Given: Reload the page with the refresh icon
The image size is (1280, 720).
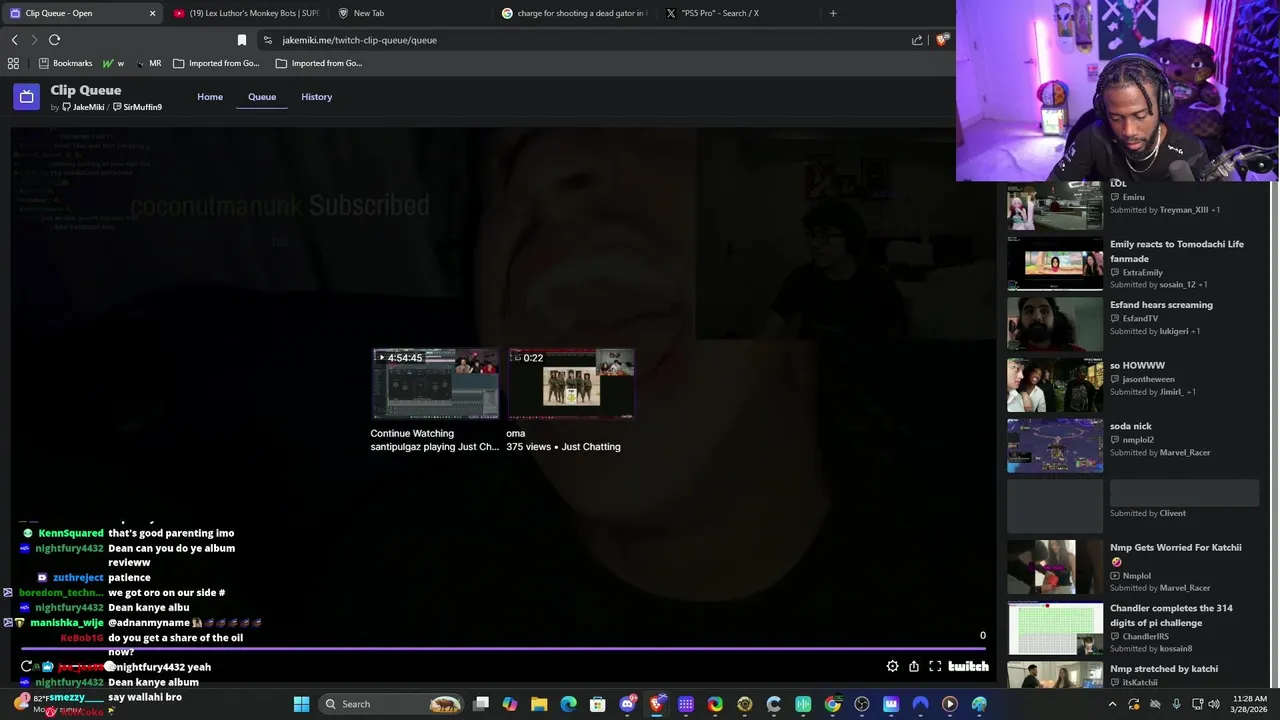Looking at the screenshot, I should click(x=54, y=40).
